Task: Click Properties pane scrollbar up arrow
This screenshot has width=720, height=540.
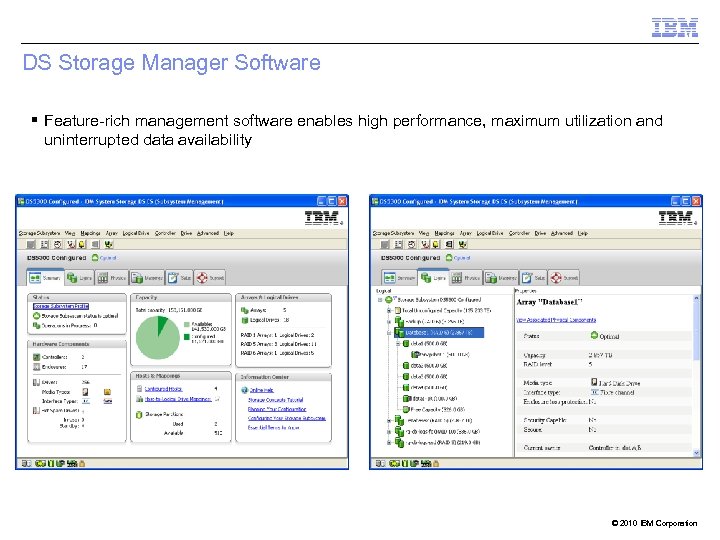Action: pyautogui.click(x=696, y=298)
